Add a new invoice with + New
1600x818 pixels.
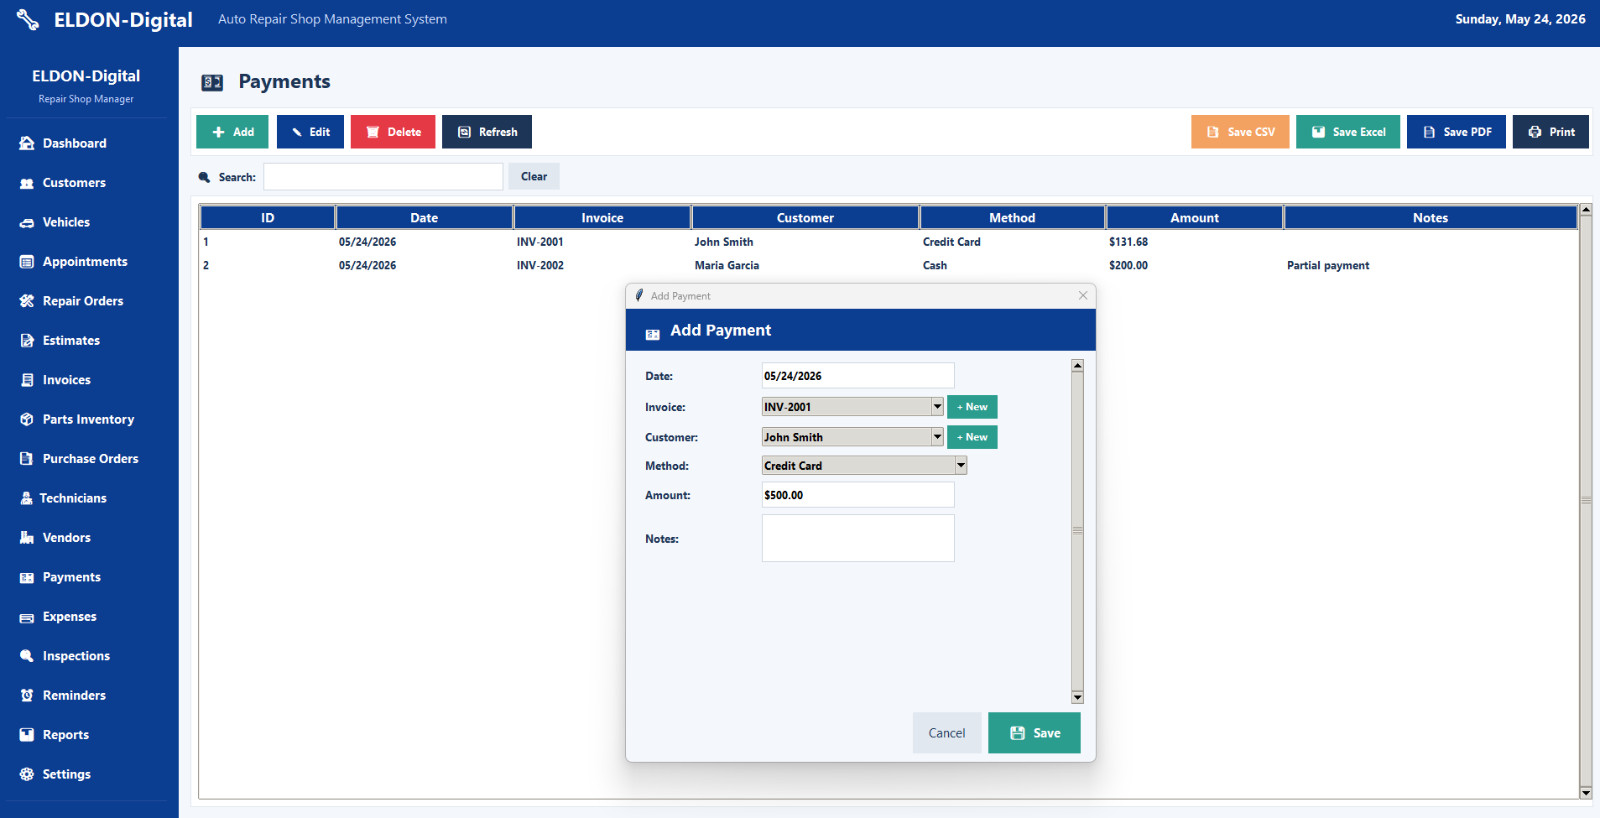(972, 407)
